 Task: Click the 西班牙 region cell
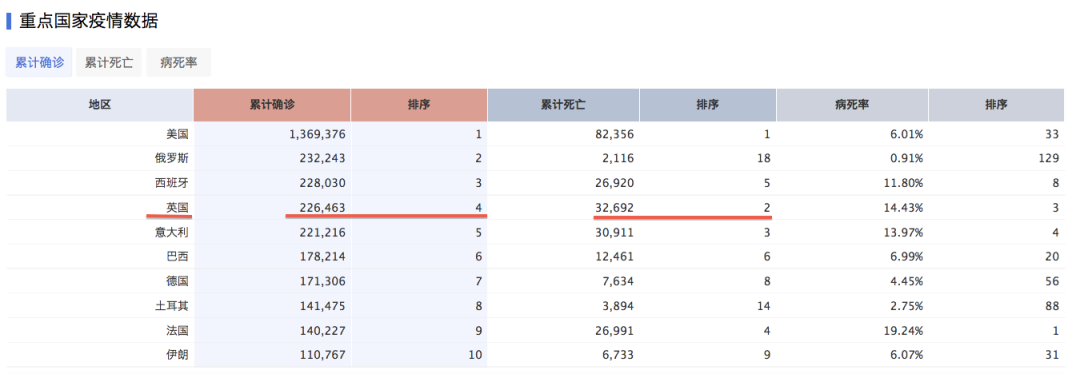point(172,183)
